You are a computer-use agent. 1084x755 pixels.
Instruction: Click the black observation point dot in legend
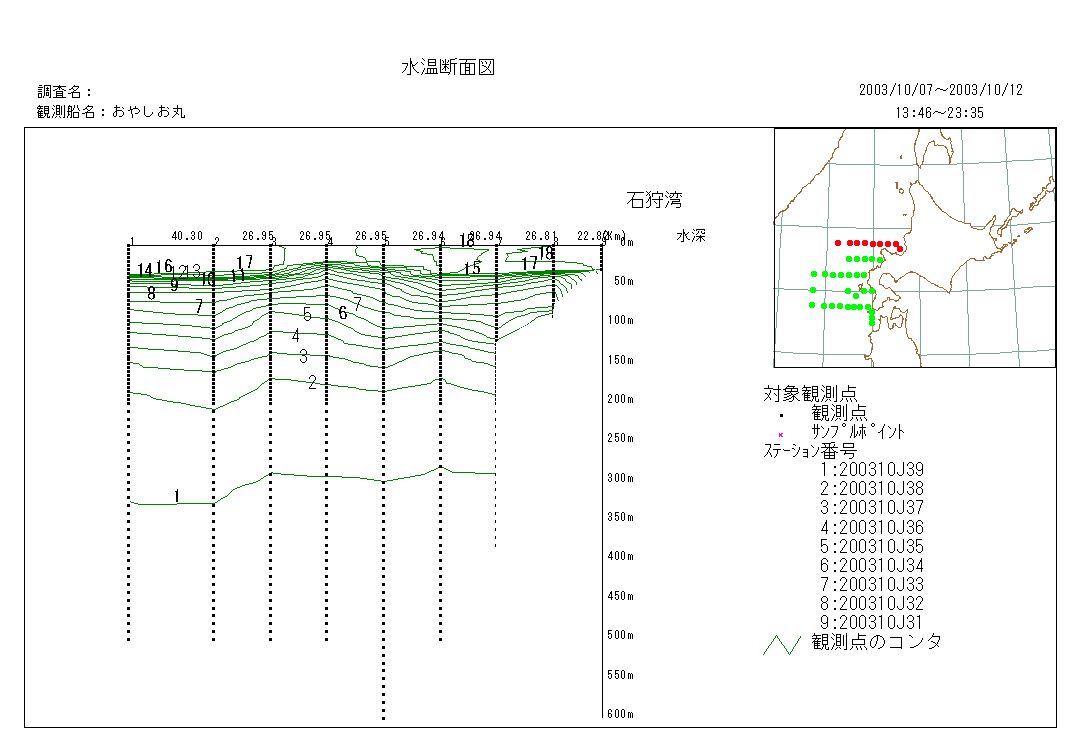coord(780,413)
